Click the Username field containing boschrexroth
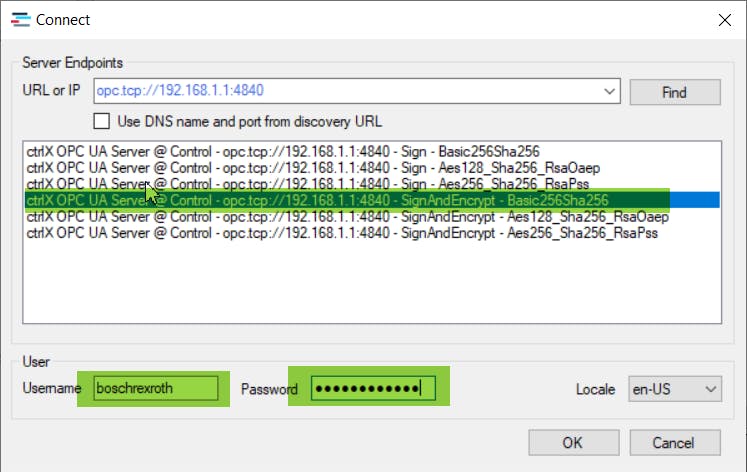This screenshot has width=747, height=472. click(x=156, y=388)
